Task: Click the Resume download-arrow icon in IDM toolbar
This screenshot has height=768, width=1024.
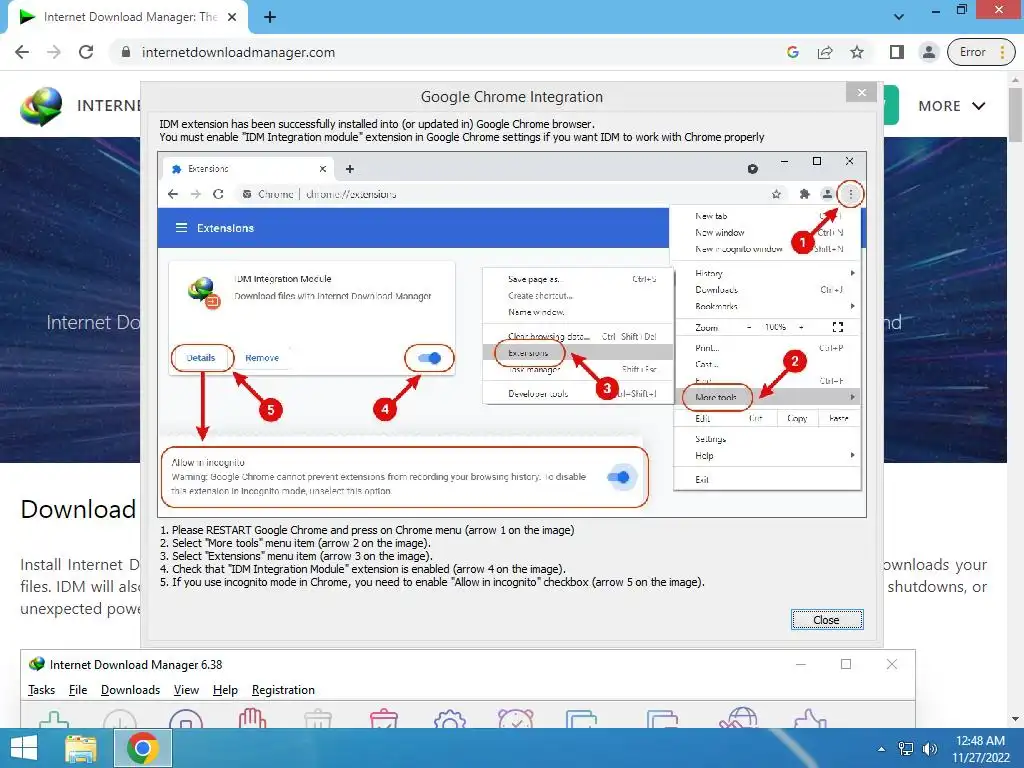Action: (x=120, y=720)
